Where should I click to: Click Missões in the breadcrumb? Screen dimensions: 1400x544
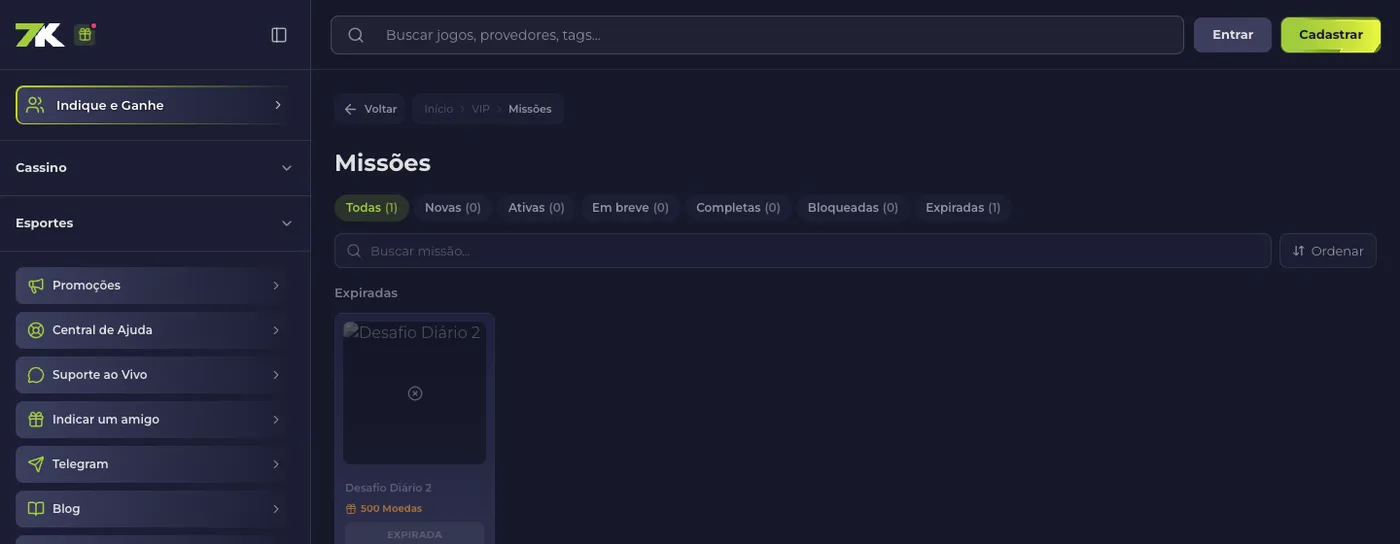coord(530,109)
